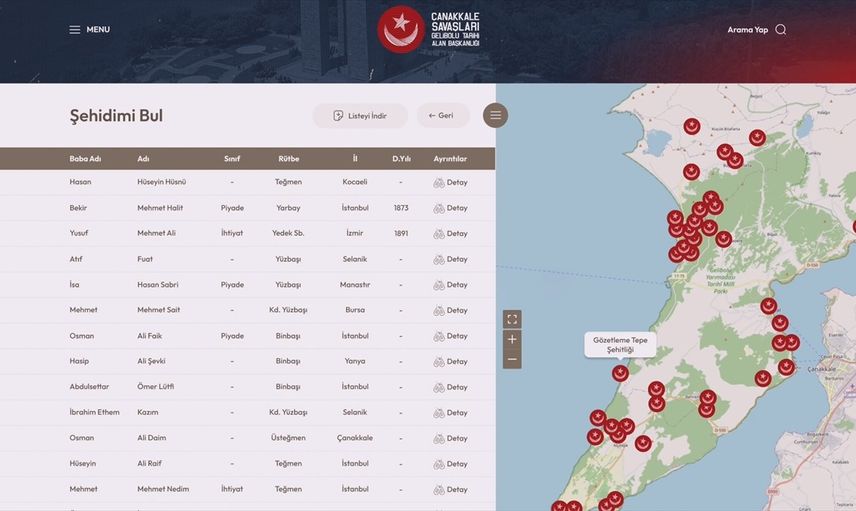The image size is (856, 511).
Task: Click the Gözetleme Tepe Şehitliği map marker
Action: [x=620, y=373]
